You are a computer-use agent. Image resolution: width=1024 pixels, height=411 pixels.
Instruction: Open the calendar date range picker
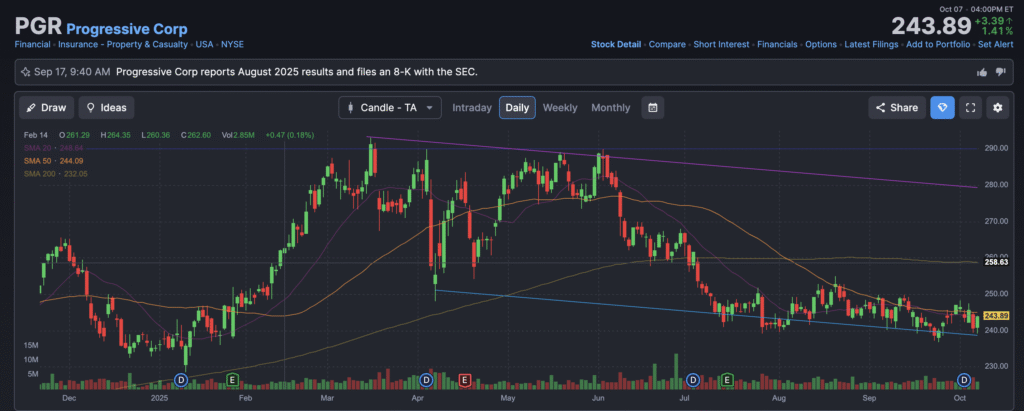(x=652, y=108)
